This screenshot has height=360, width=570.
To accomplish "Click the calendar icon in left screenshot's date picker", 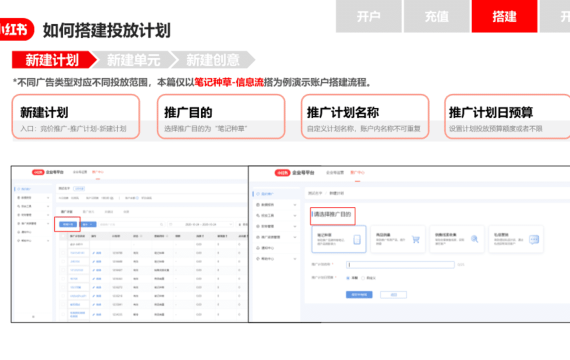I will [x=171, y=224].
